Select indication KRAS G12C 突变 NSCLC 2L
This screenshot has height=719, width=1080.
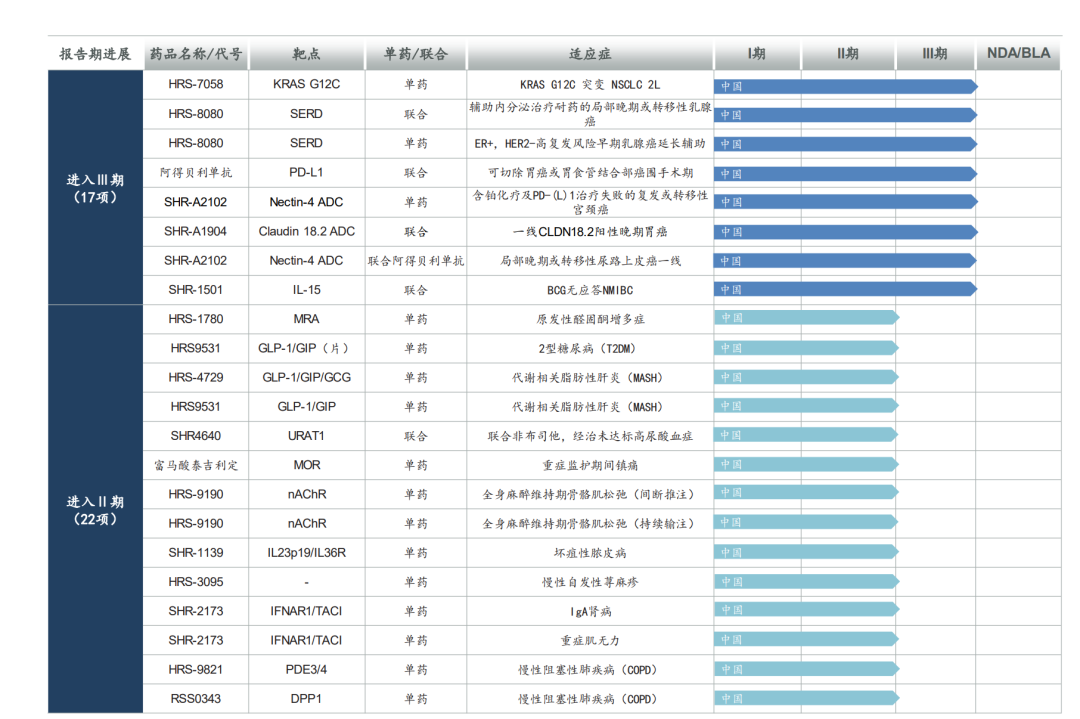pyautogui.click(x=590, y=85)
